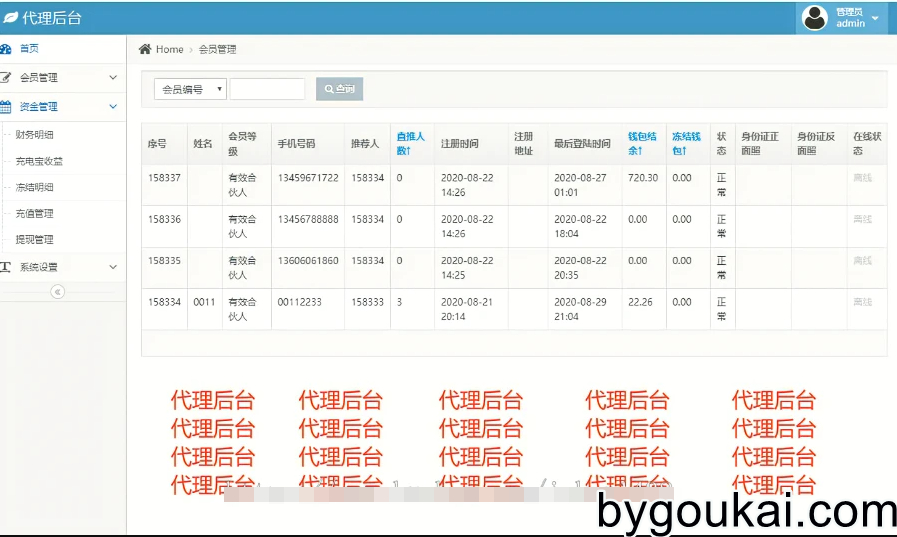Click phone number 13456788888
Viewport: 897px width, 537px height.
click(308, 220)
